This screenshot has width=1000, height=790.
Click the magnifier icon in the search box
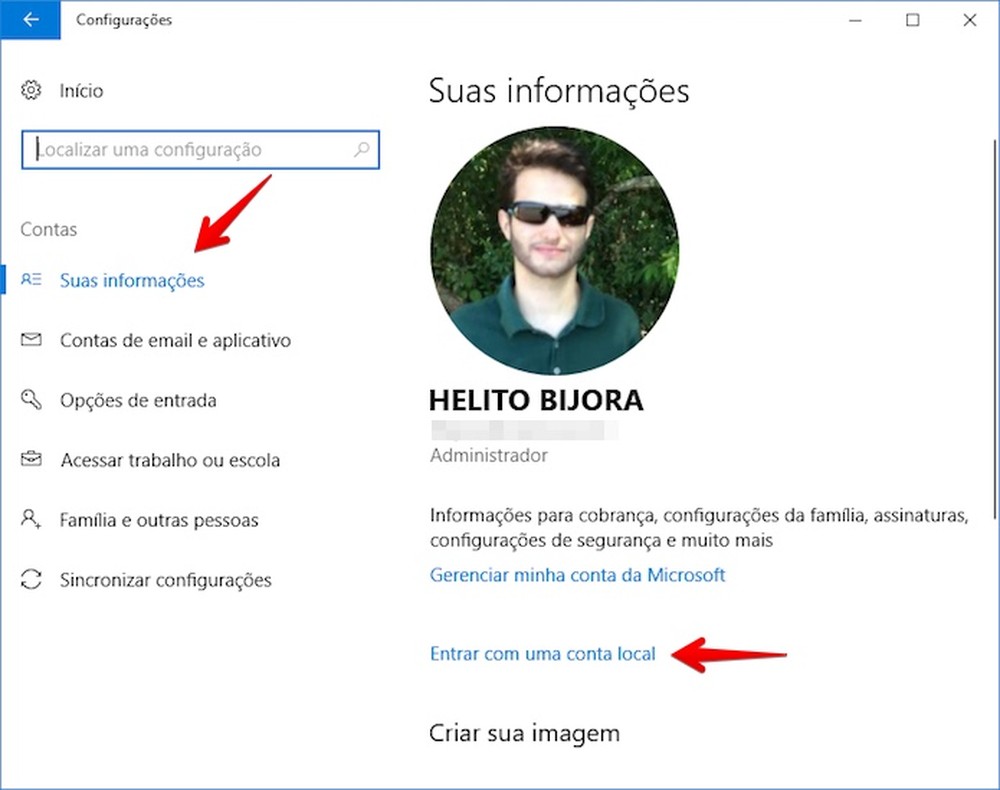tap(361, 150)
